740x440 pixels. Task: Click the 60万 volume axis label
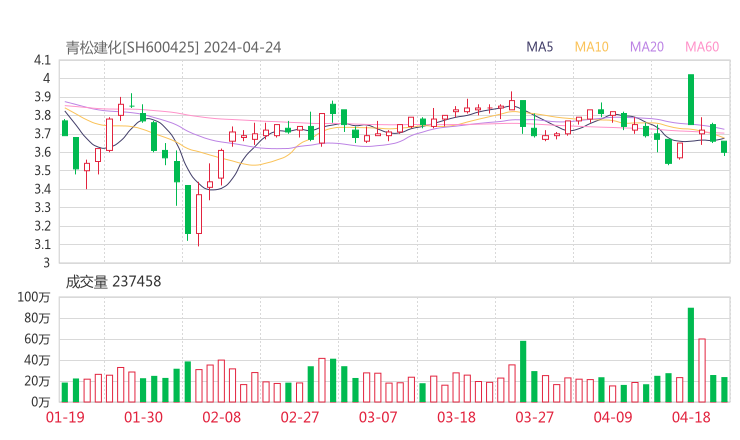click(37, 339)
